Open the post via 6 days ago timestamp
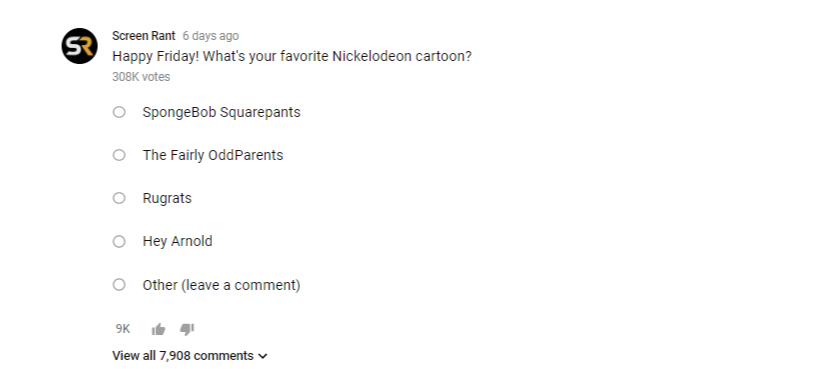This screenshot has width=815, height=369. pos(211,36)
